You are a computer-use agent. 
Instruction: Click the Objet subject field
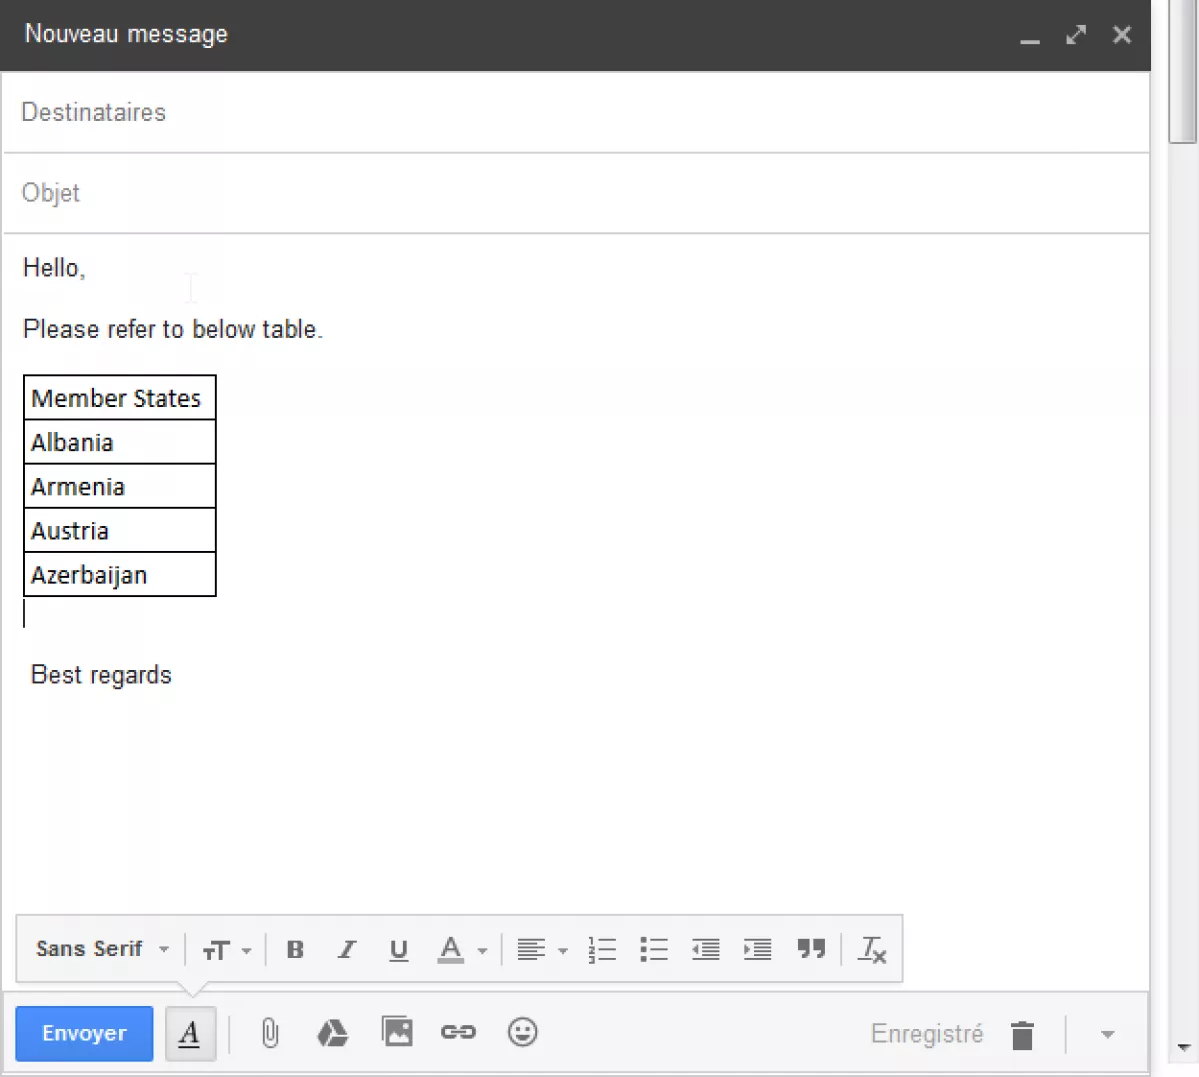[x=575, y=193]
